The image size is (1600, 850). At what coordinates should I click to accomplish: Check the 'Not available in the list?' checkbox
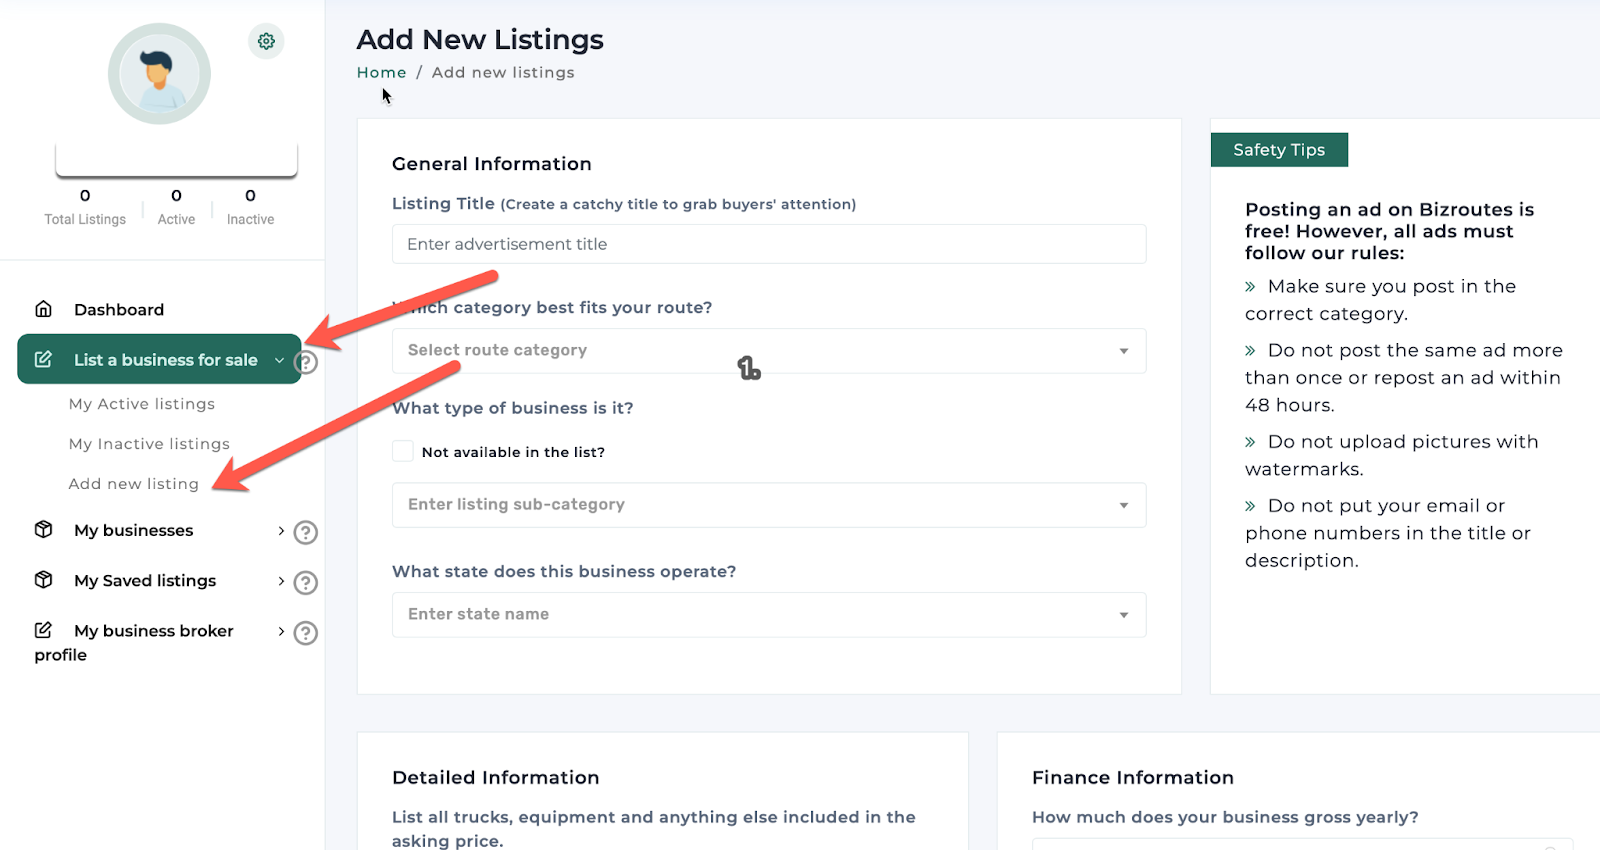tap(403, 451)
